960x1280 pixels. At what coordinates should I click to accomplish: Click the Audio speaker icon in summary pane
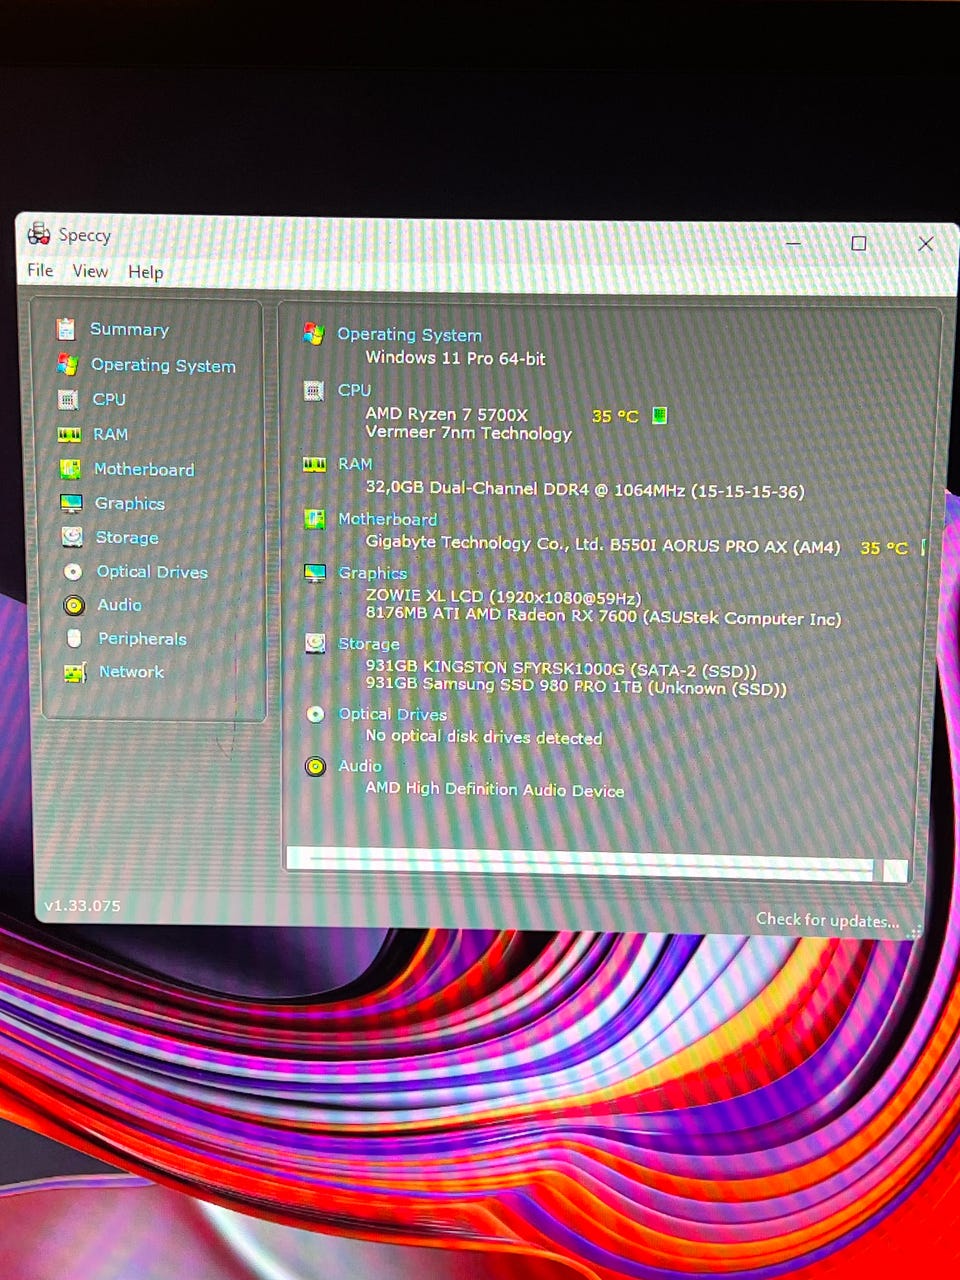tap(315, 767)
